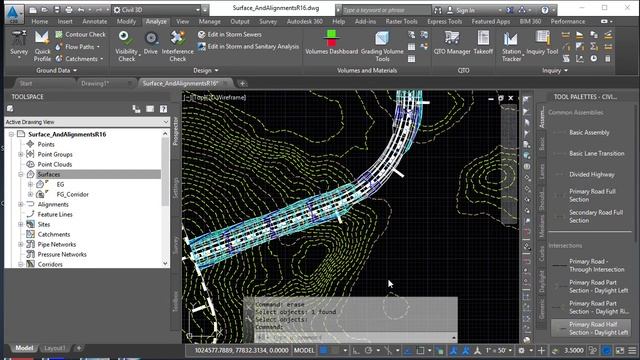Select the Basic Assembly palette item

click(588, 133)
